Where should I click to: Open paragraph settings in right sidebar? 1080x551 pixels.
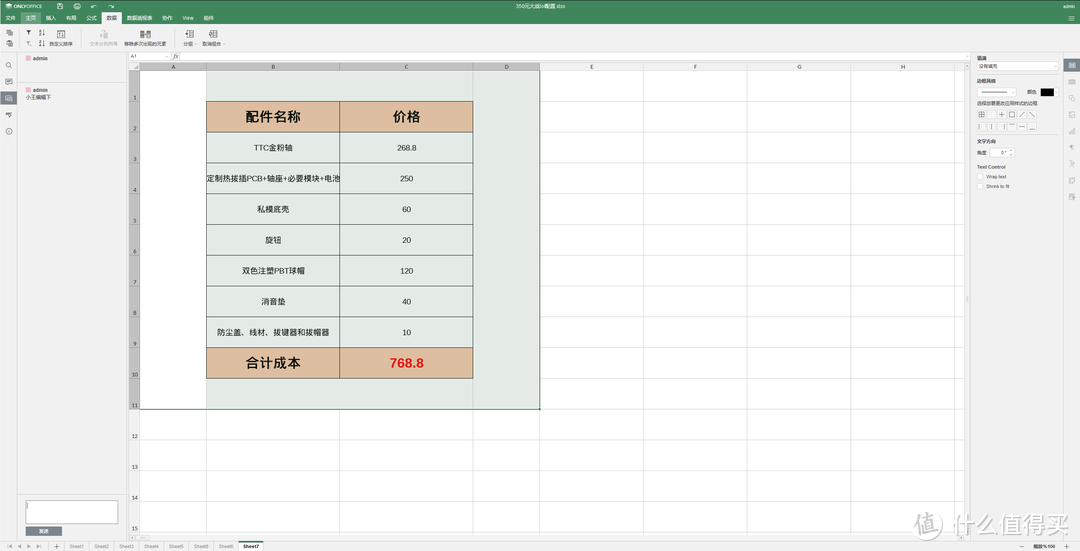[1072, 147]
